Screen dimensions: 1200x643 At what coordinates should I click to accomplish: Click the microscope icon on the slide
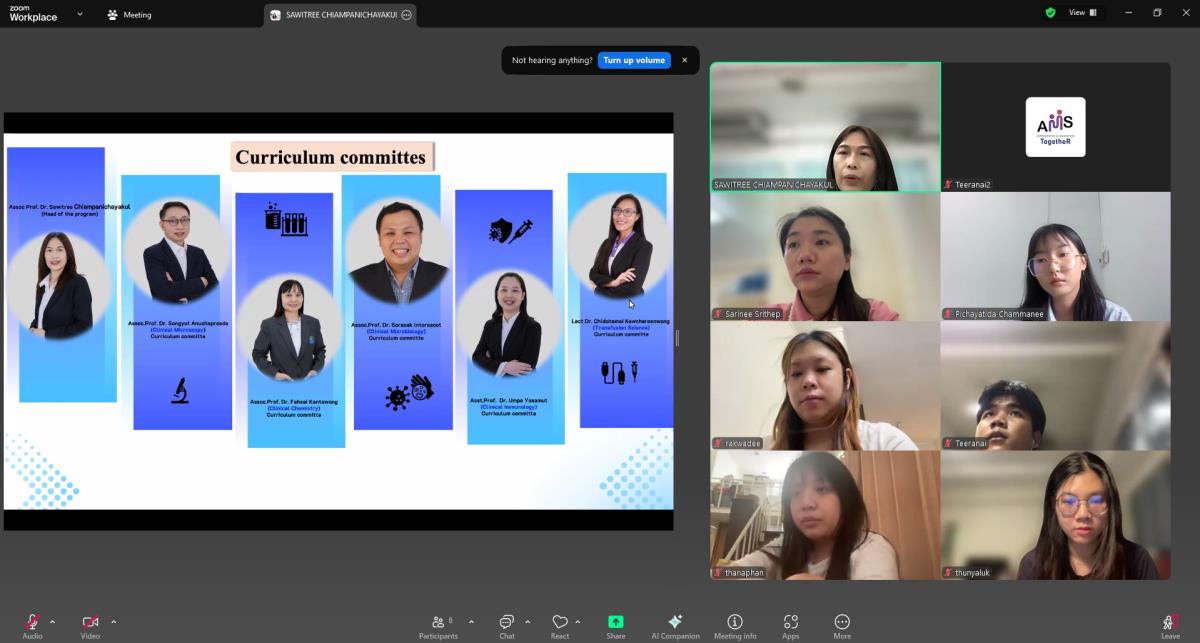click(180, 389)
